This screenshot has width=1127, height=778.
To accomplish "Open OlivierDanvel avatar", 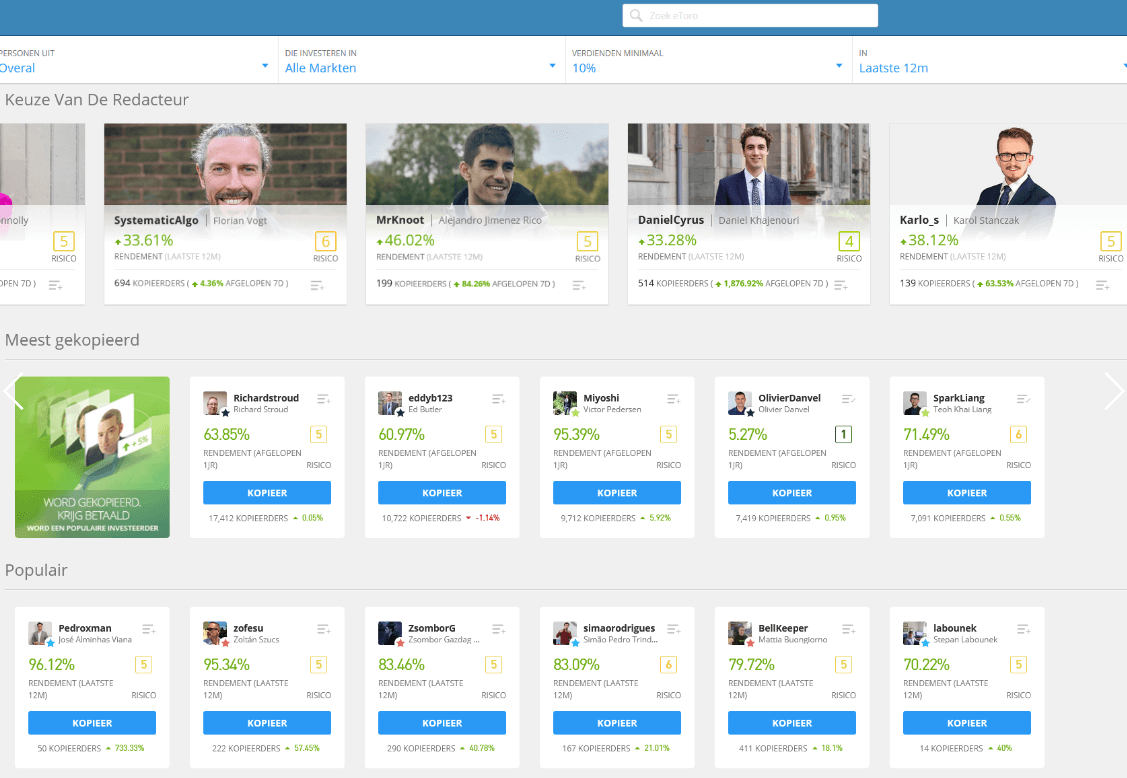I will click(x=740, y=403).
